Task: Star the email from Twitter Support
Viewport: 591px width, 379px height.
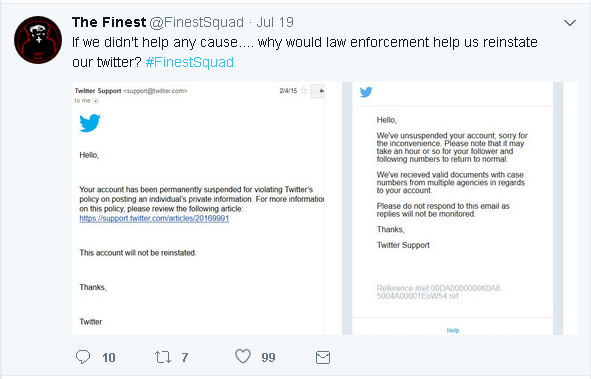Action: pyautogui.click(x=303, y=91)
